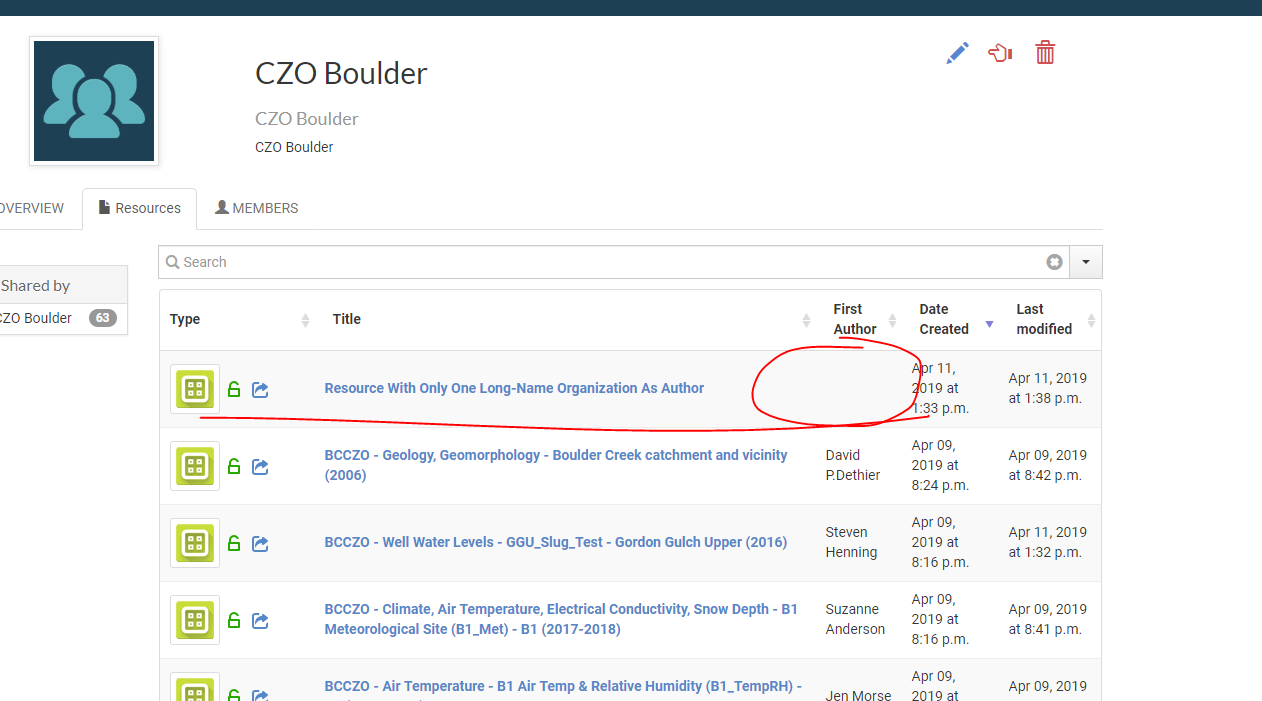
Task: Switch to the Resources tab
Action: pyautogui.click(x=139, y=208)
